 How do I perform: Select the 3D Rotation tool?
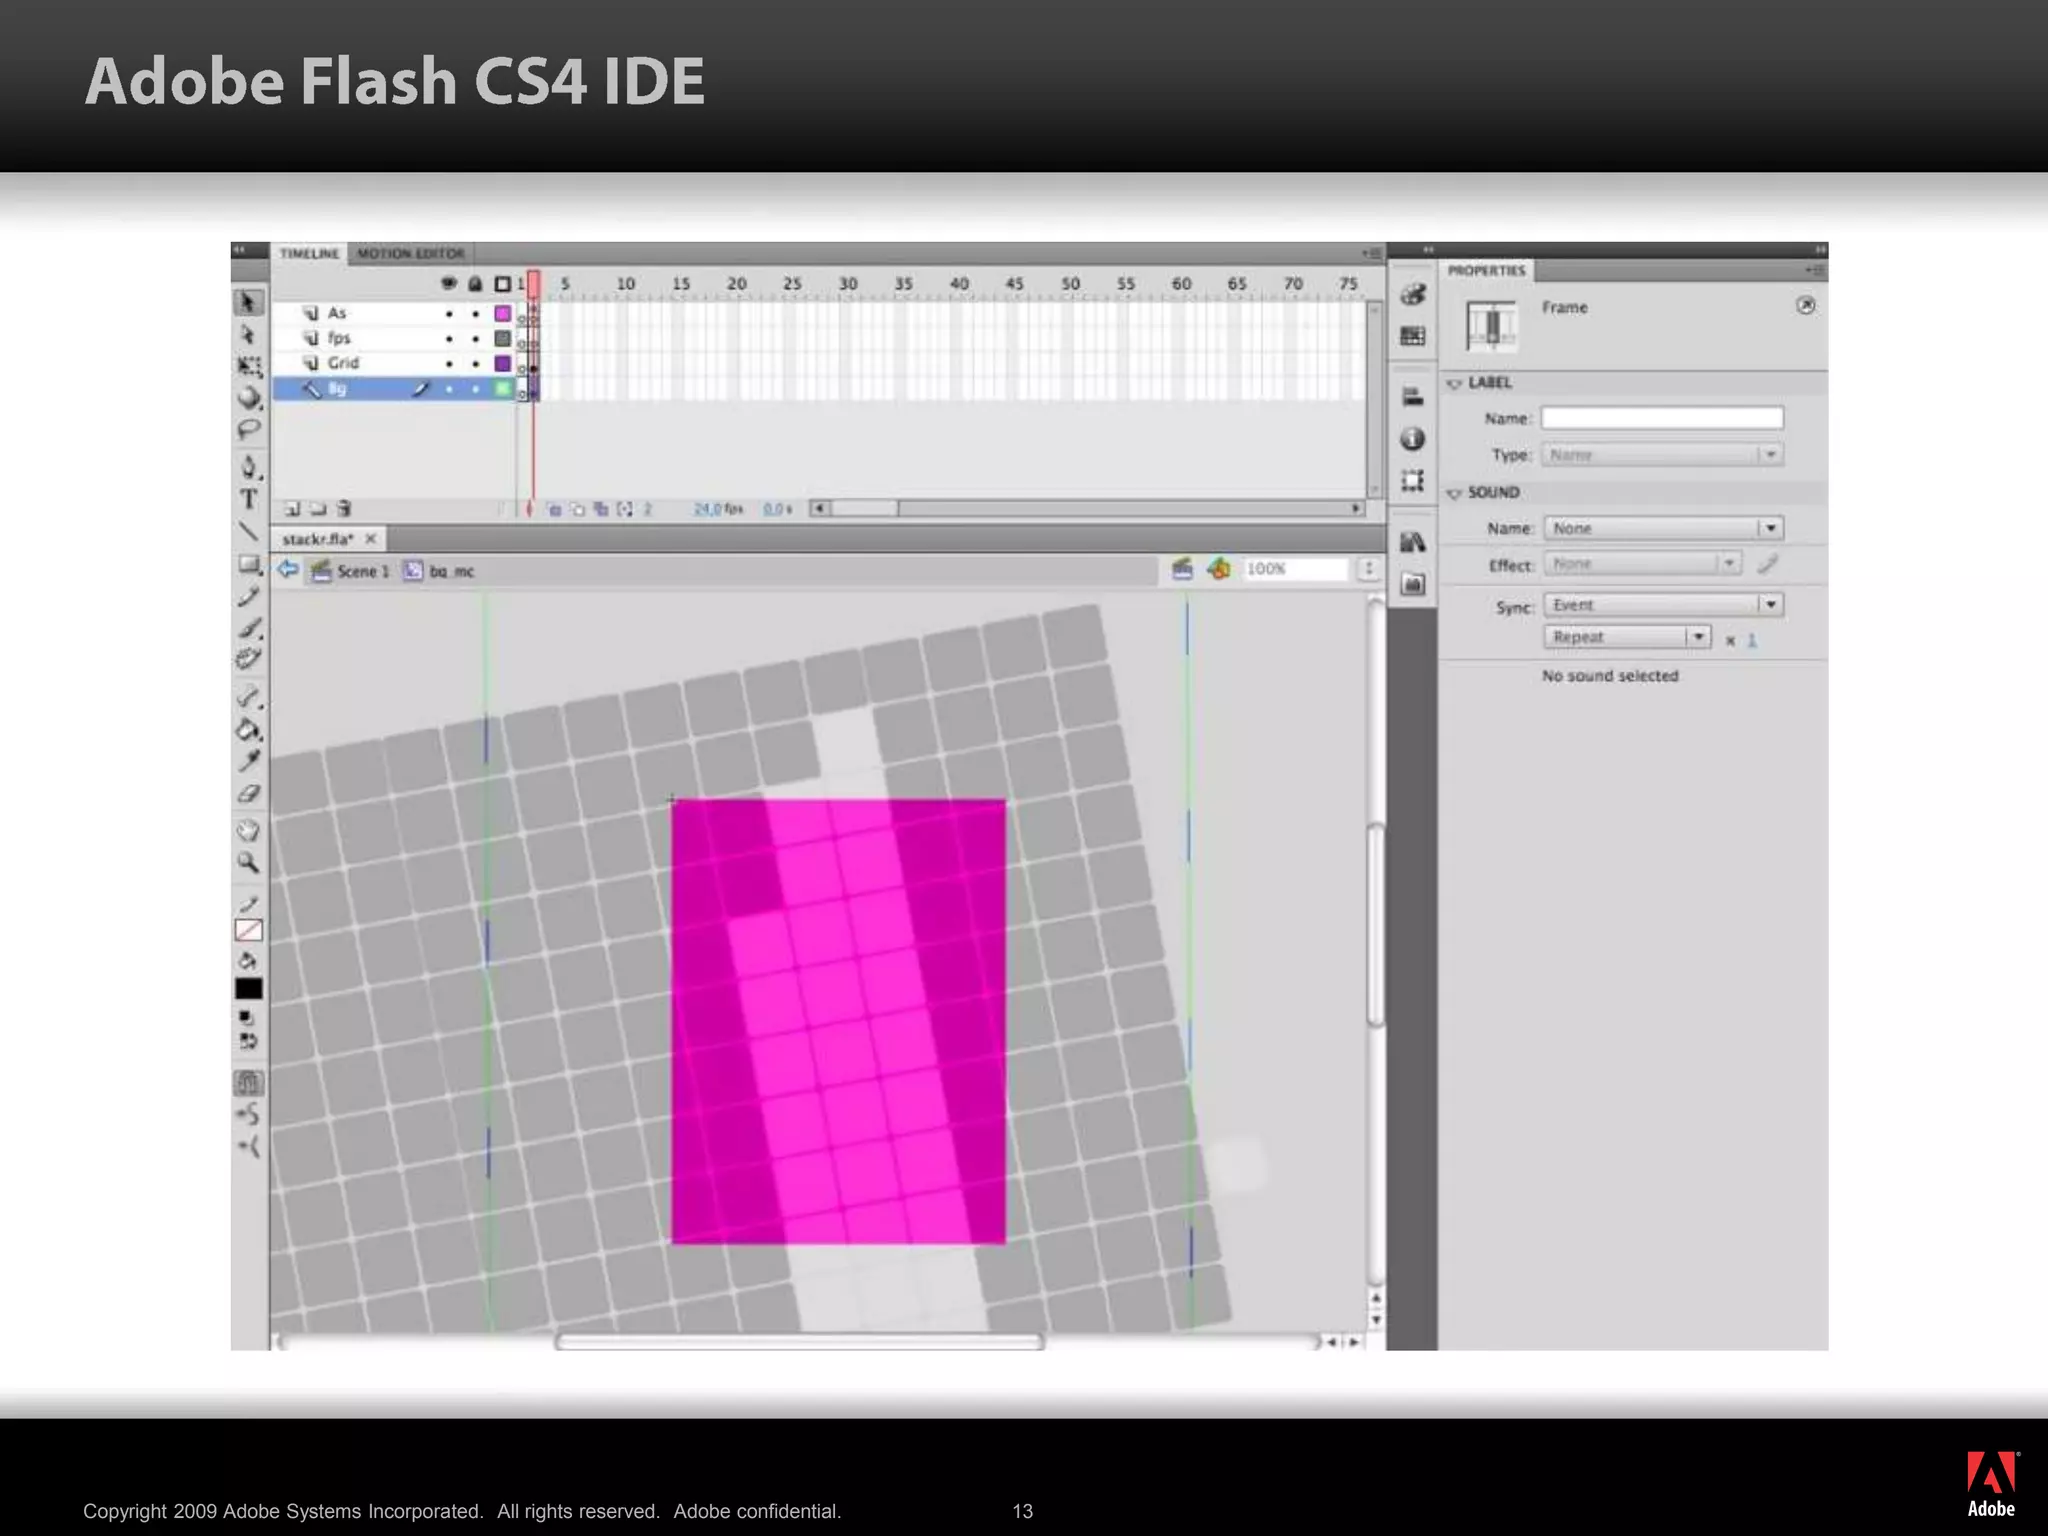pos(249,398)
